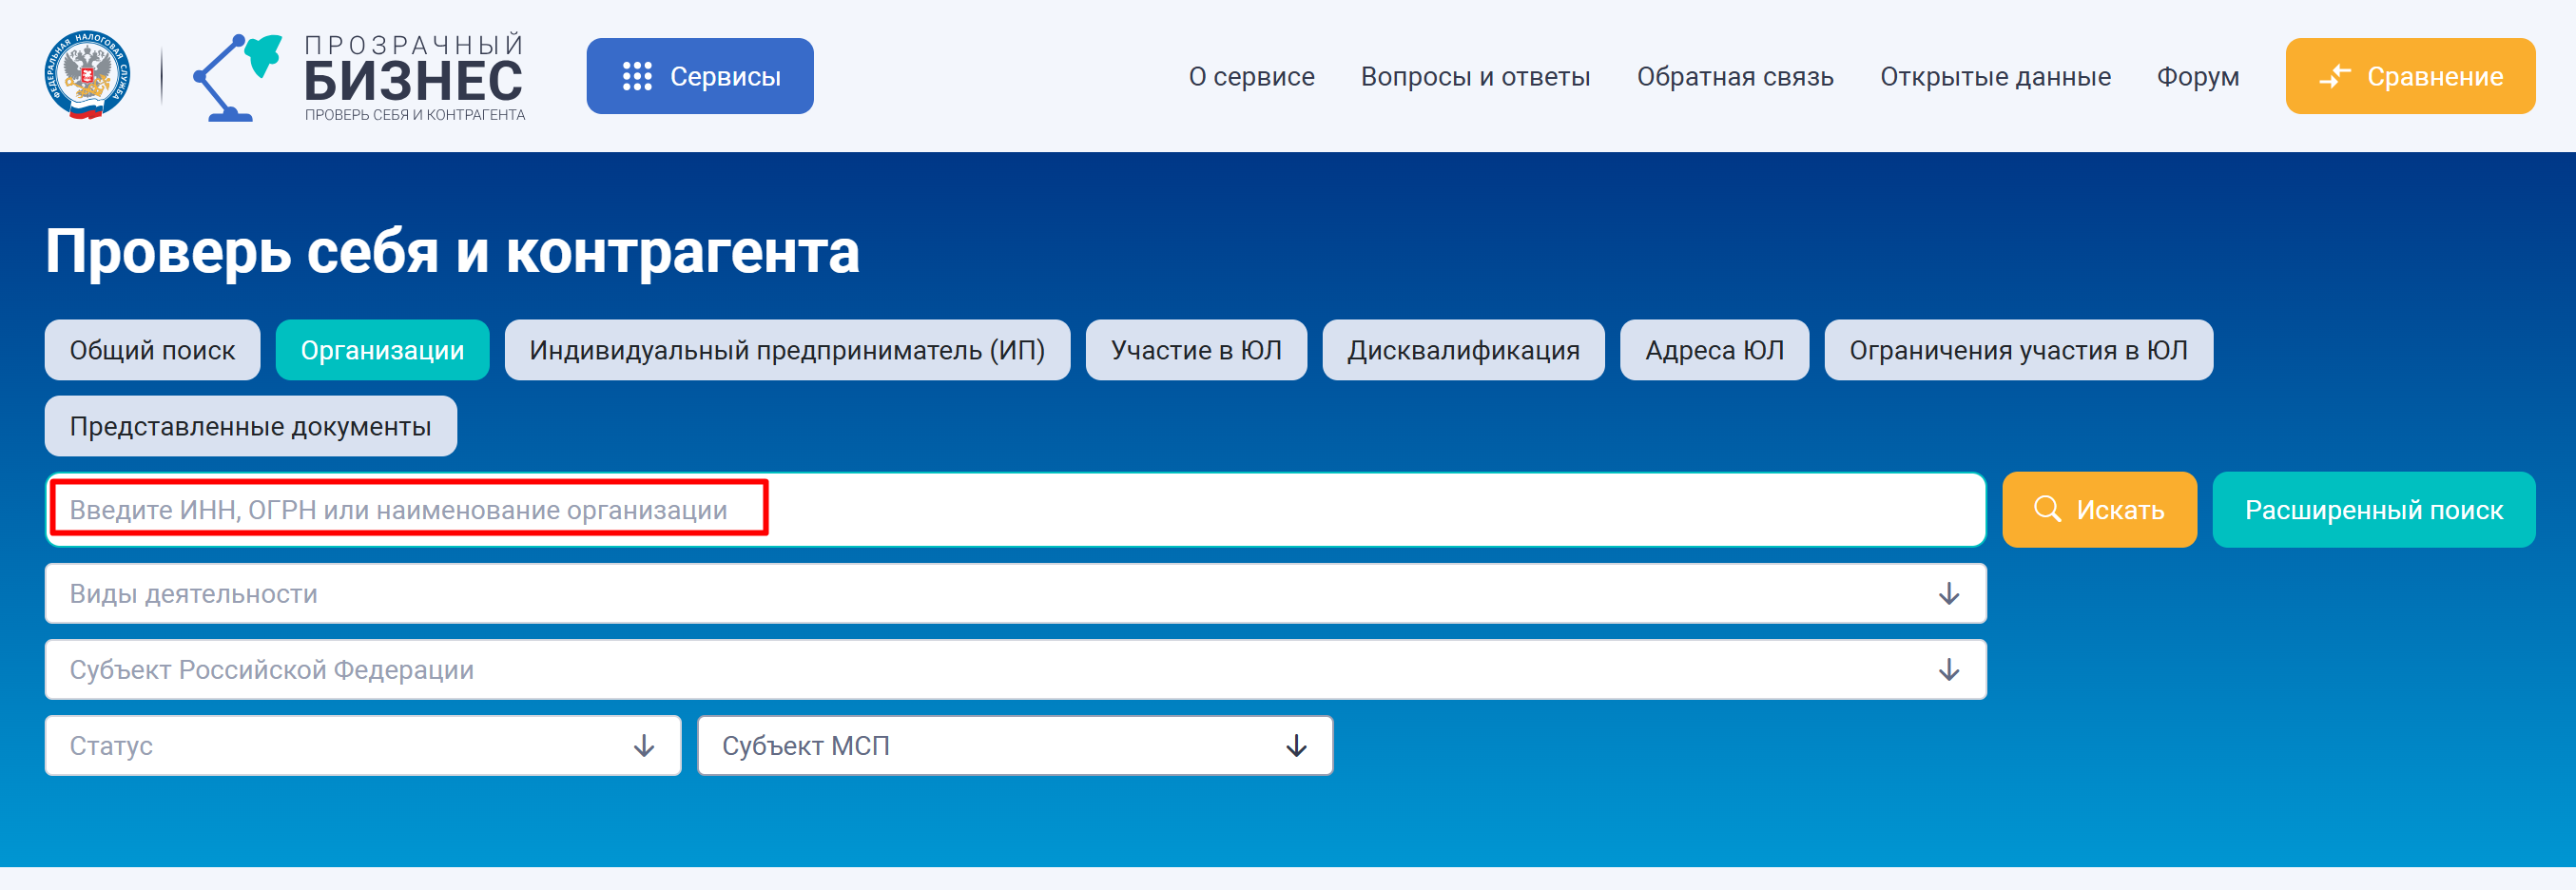Go to Вопросы и ответы page

tap(1474, 77)
